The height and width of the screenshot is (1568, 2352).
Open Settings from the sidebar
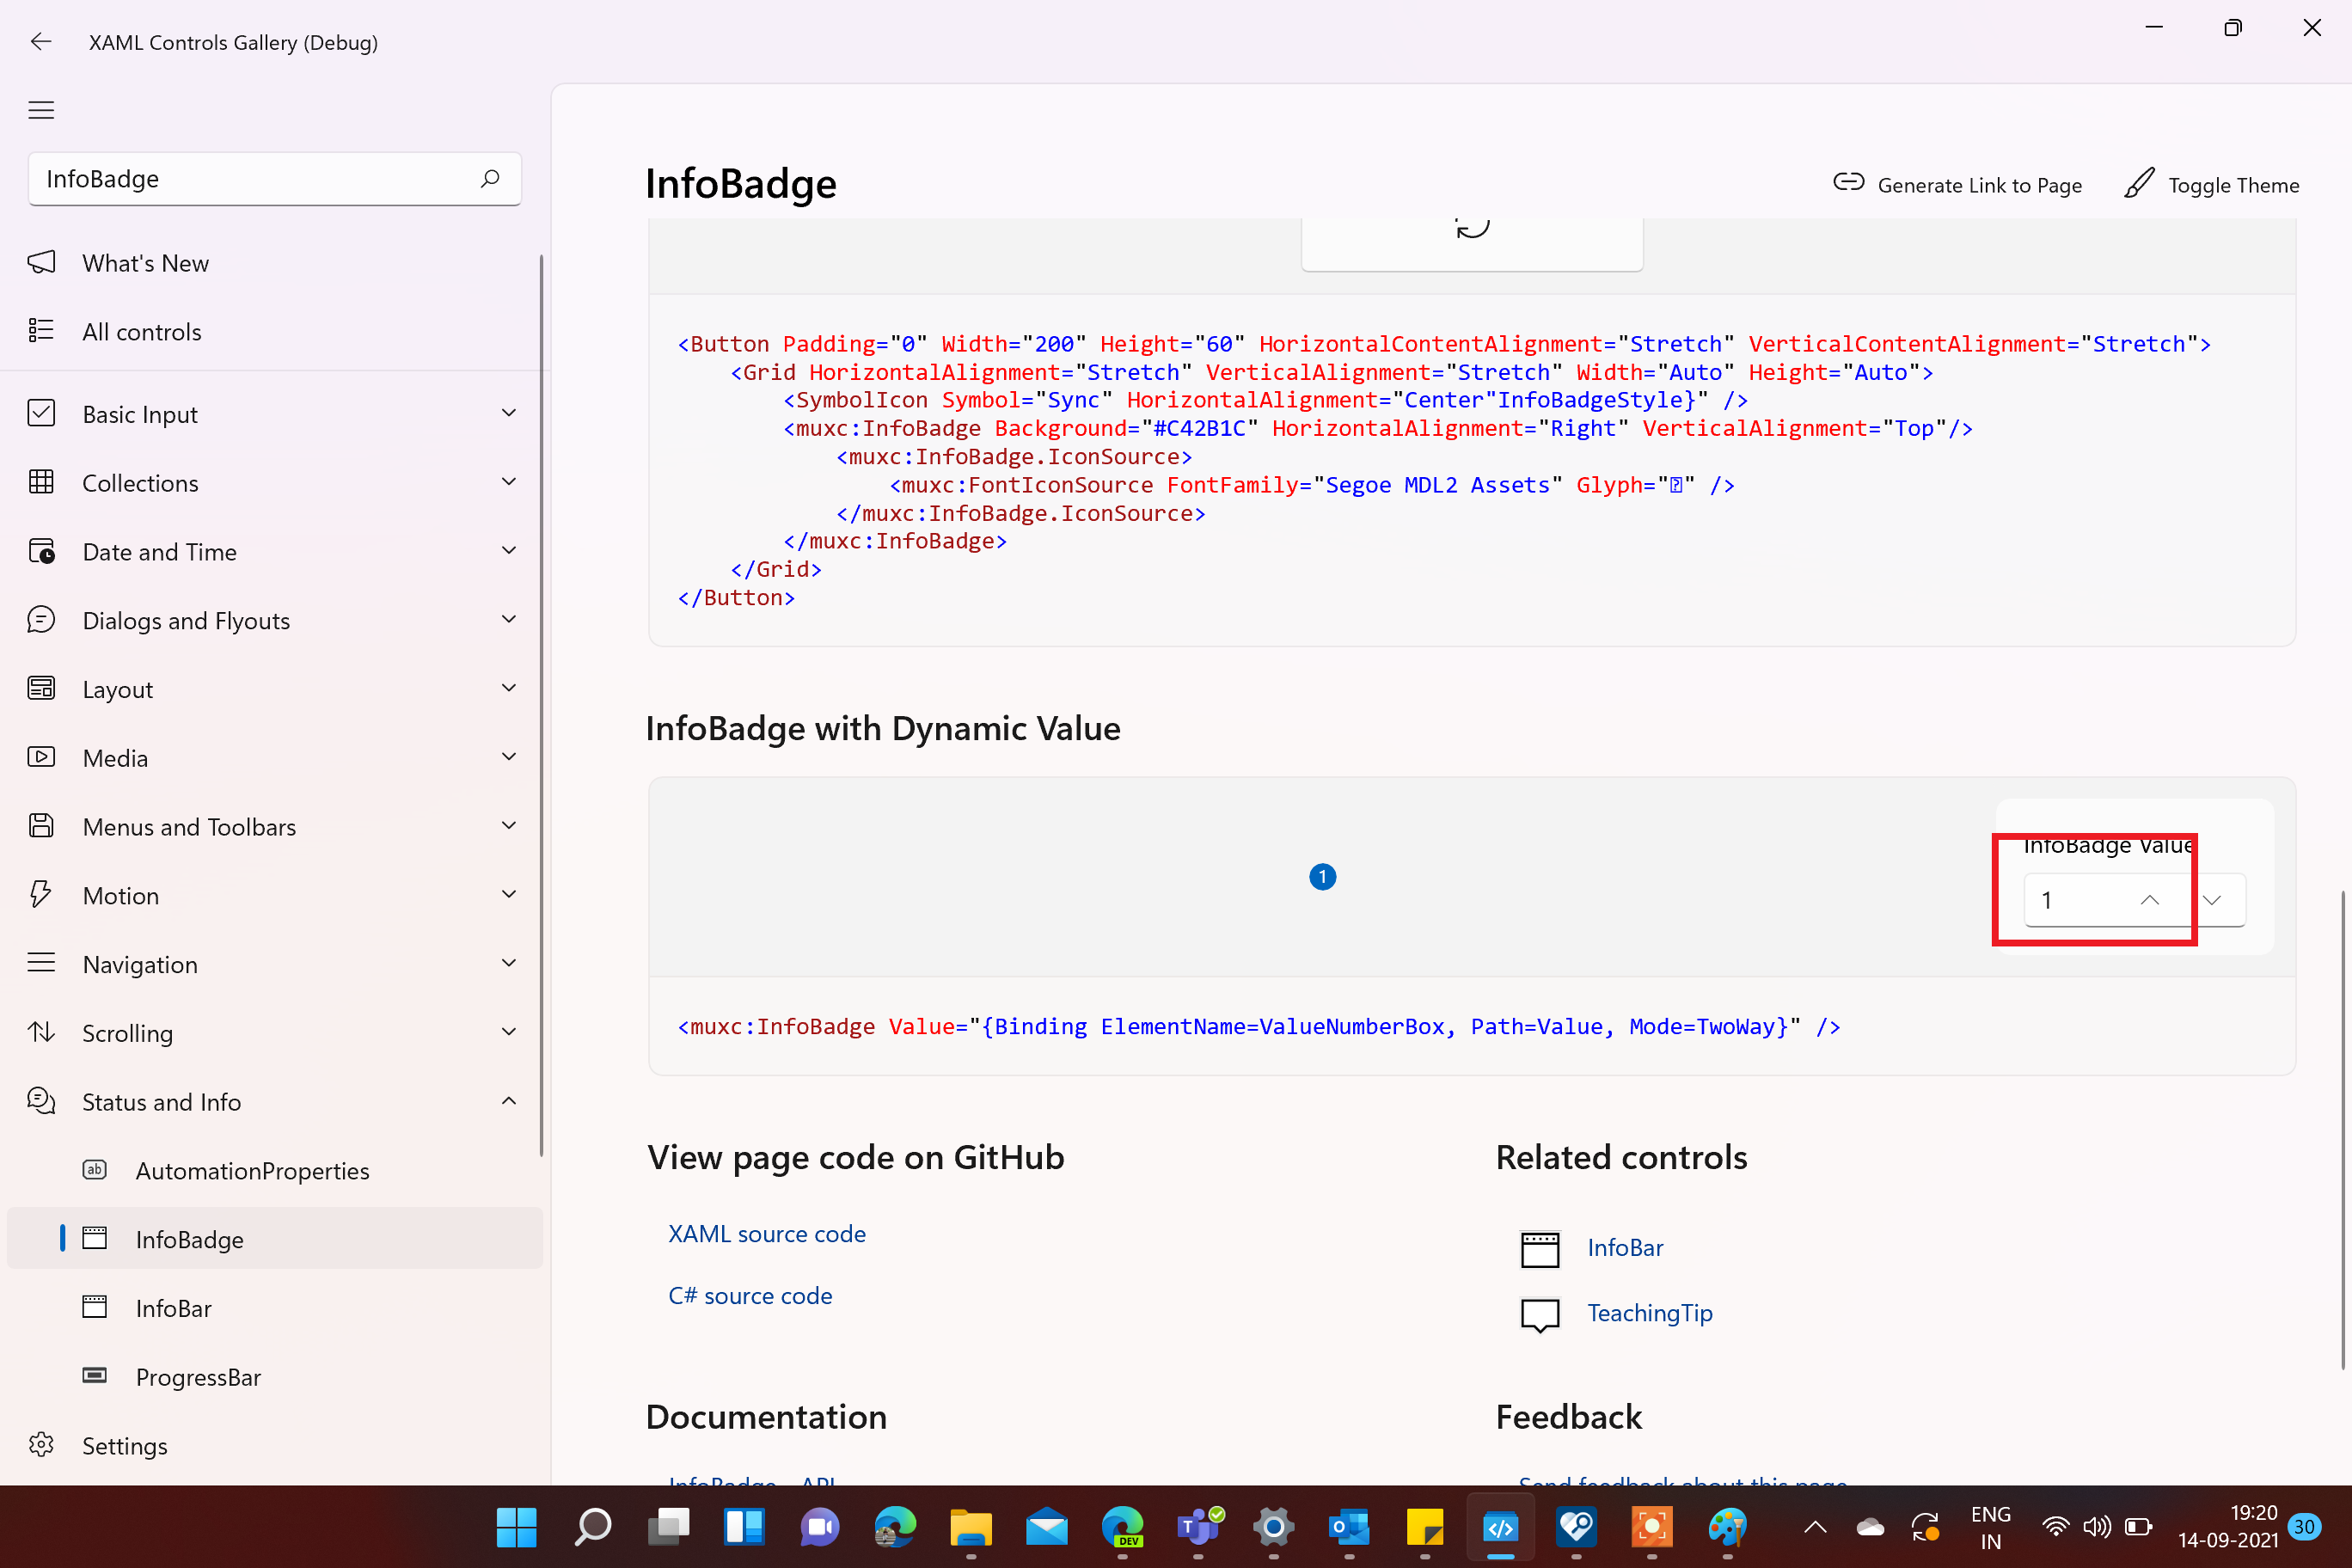pos(124,1445)
